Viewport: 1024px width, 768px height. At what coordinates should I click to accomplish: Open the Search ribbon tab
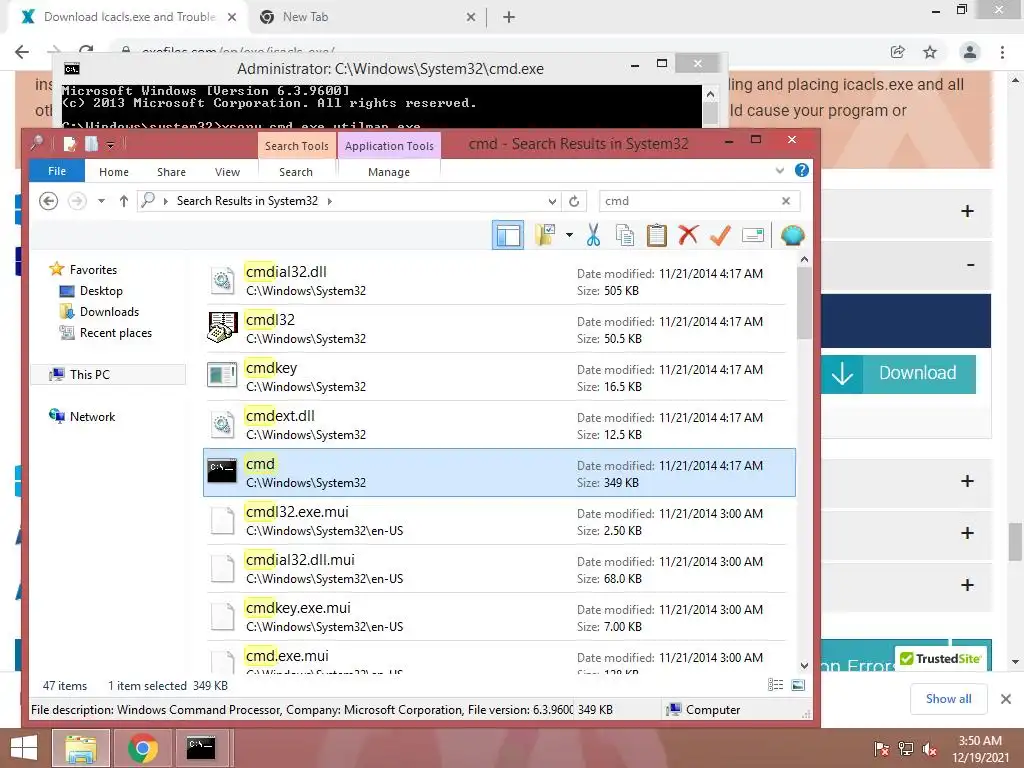pos(296,172)
